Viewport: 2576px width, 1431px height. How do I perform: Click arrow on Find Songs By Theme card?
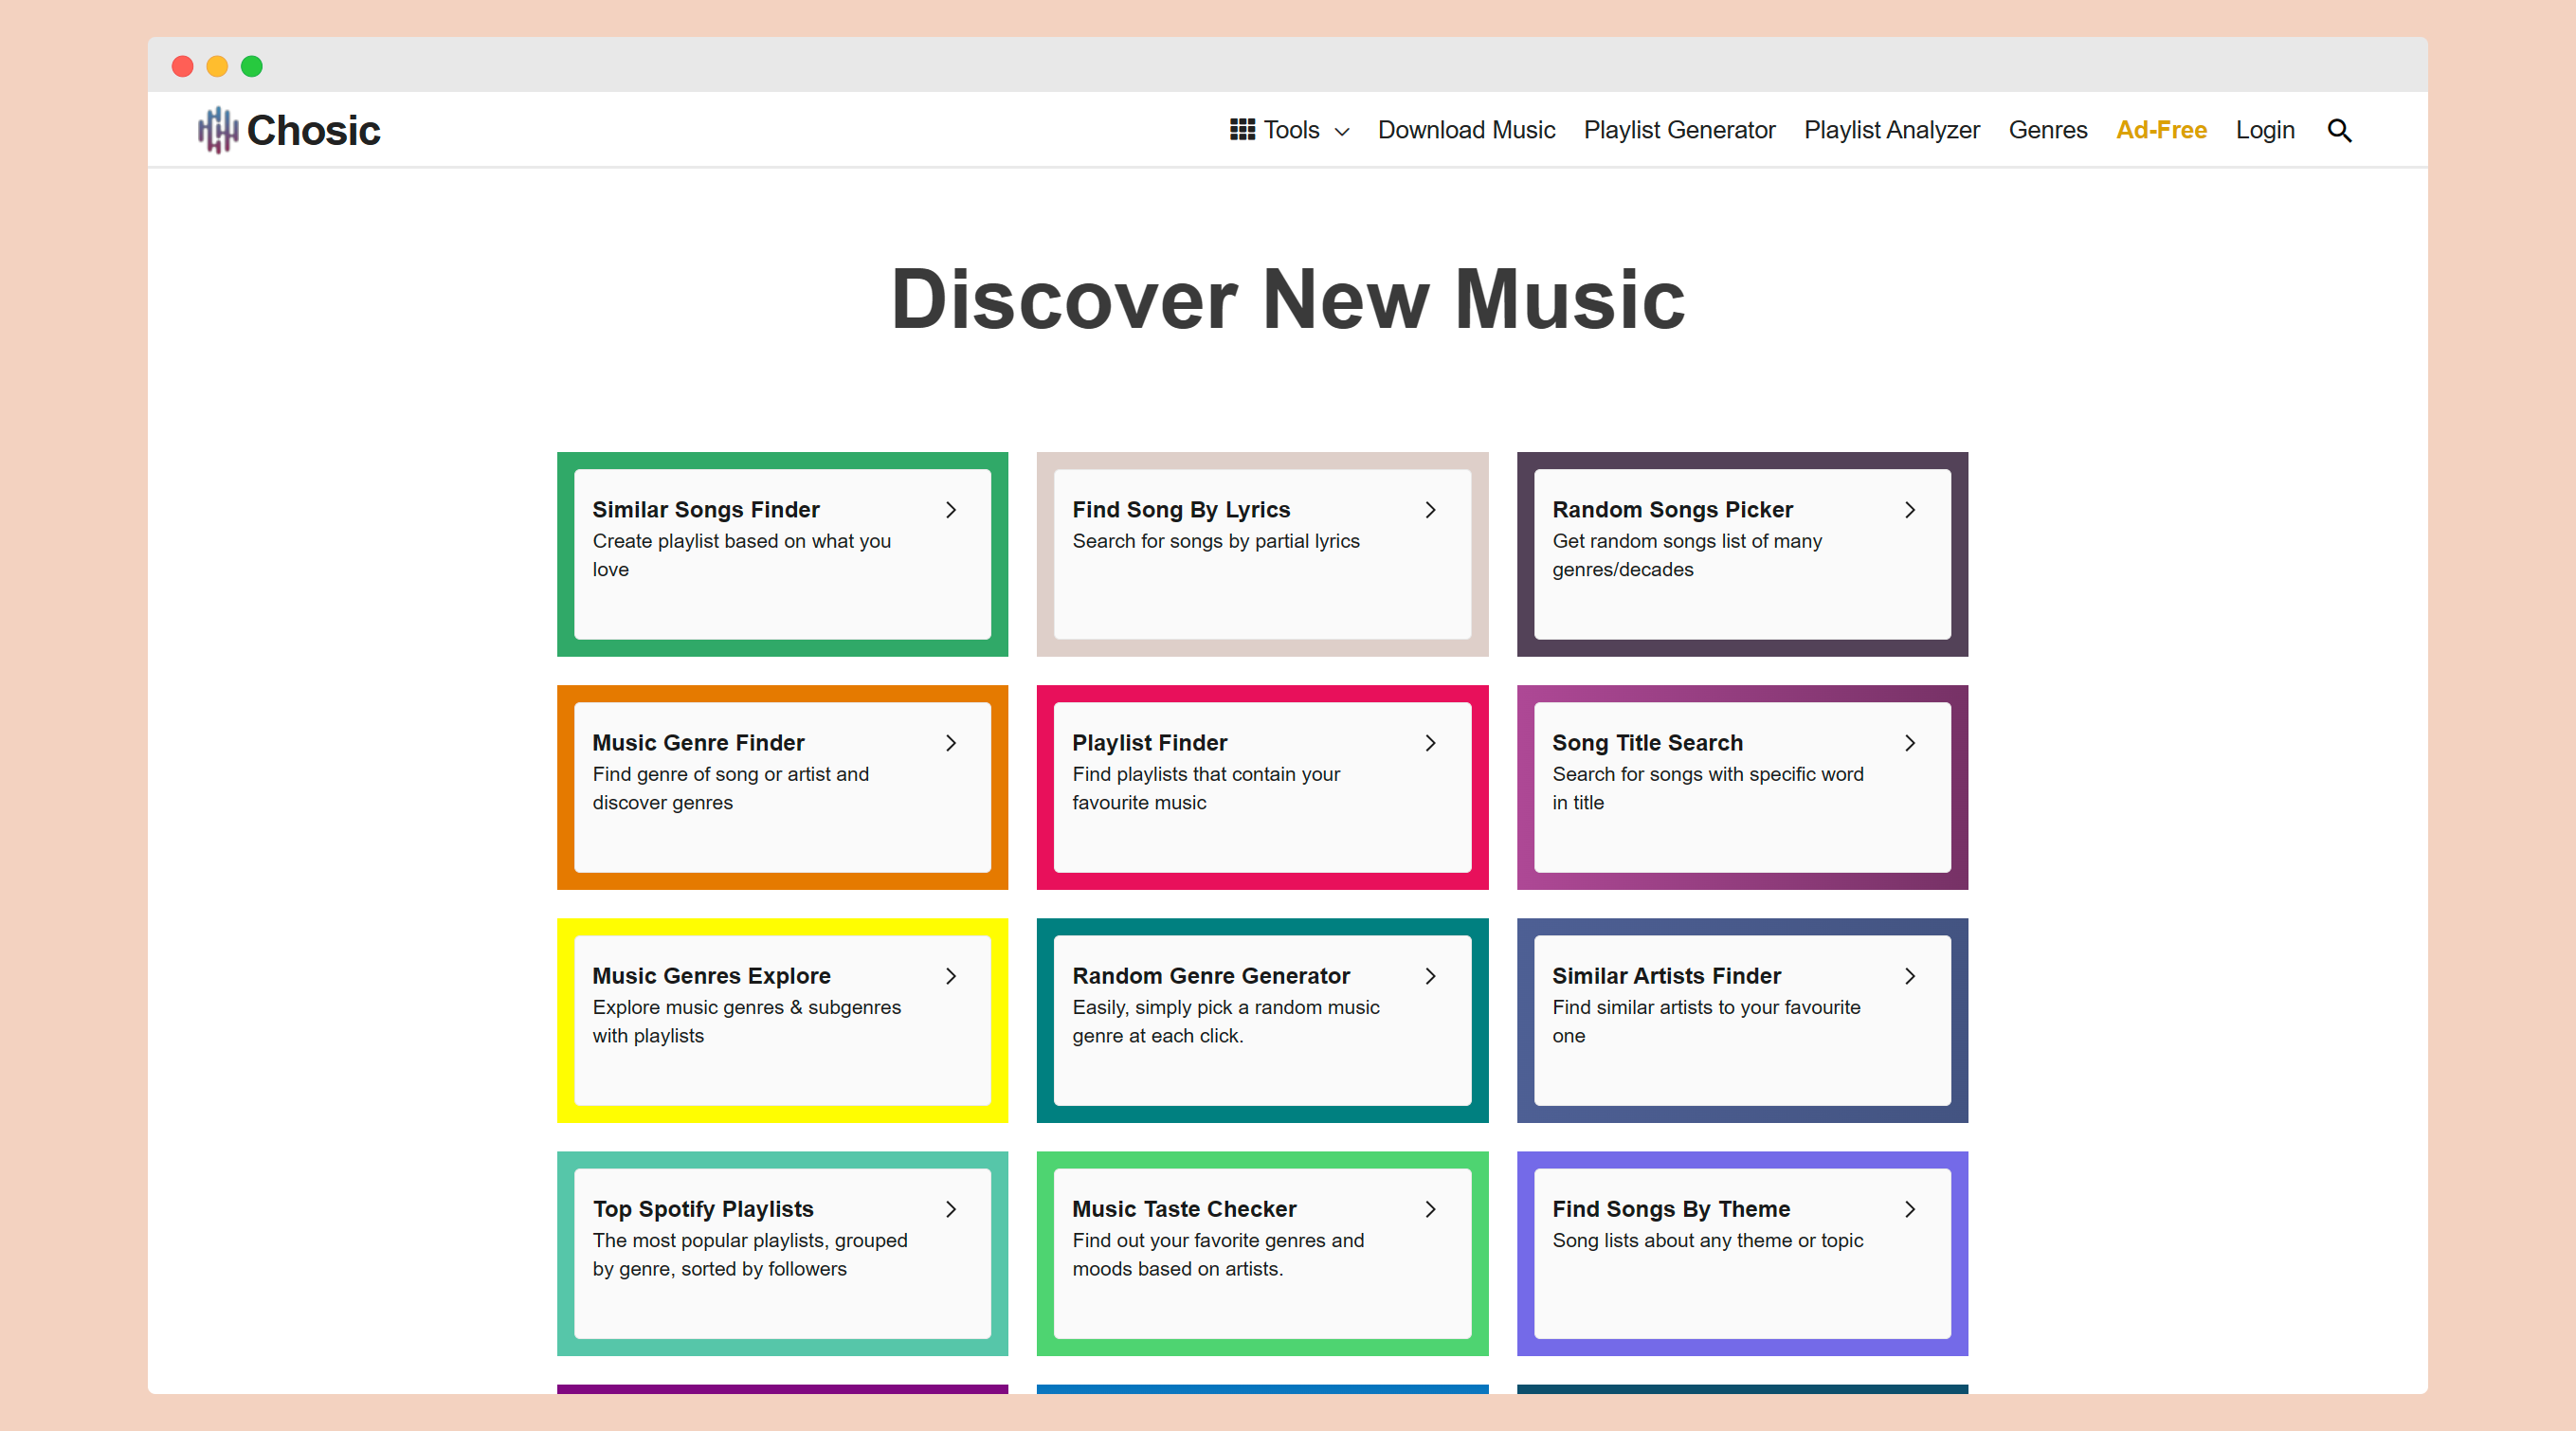click(x=1909, y=1209)
